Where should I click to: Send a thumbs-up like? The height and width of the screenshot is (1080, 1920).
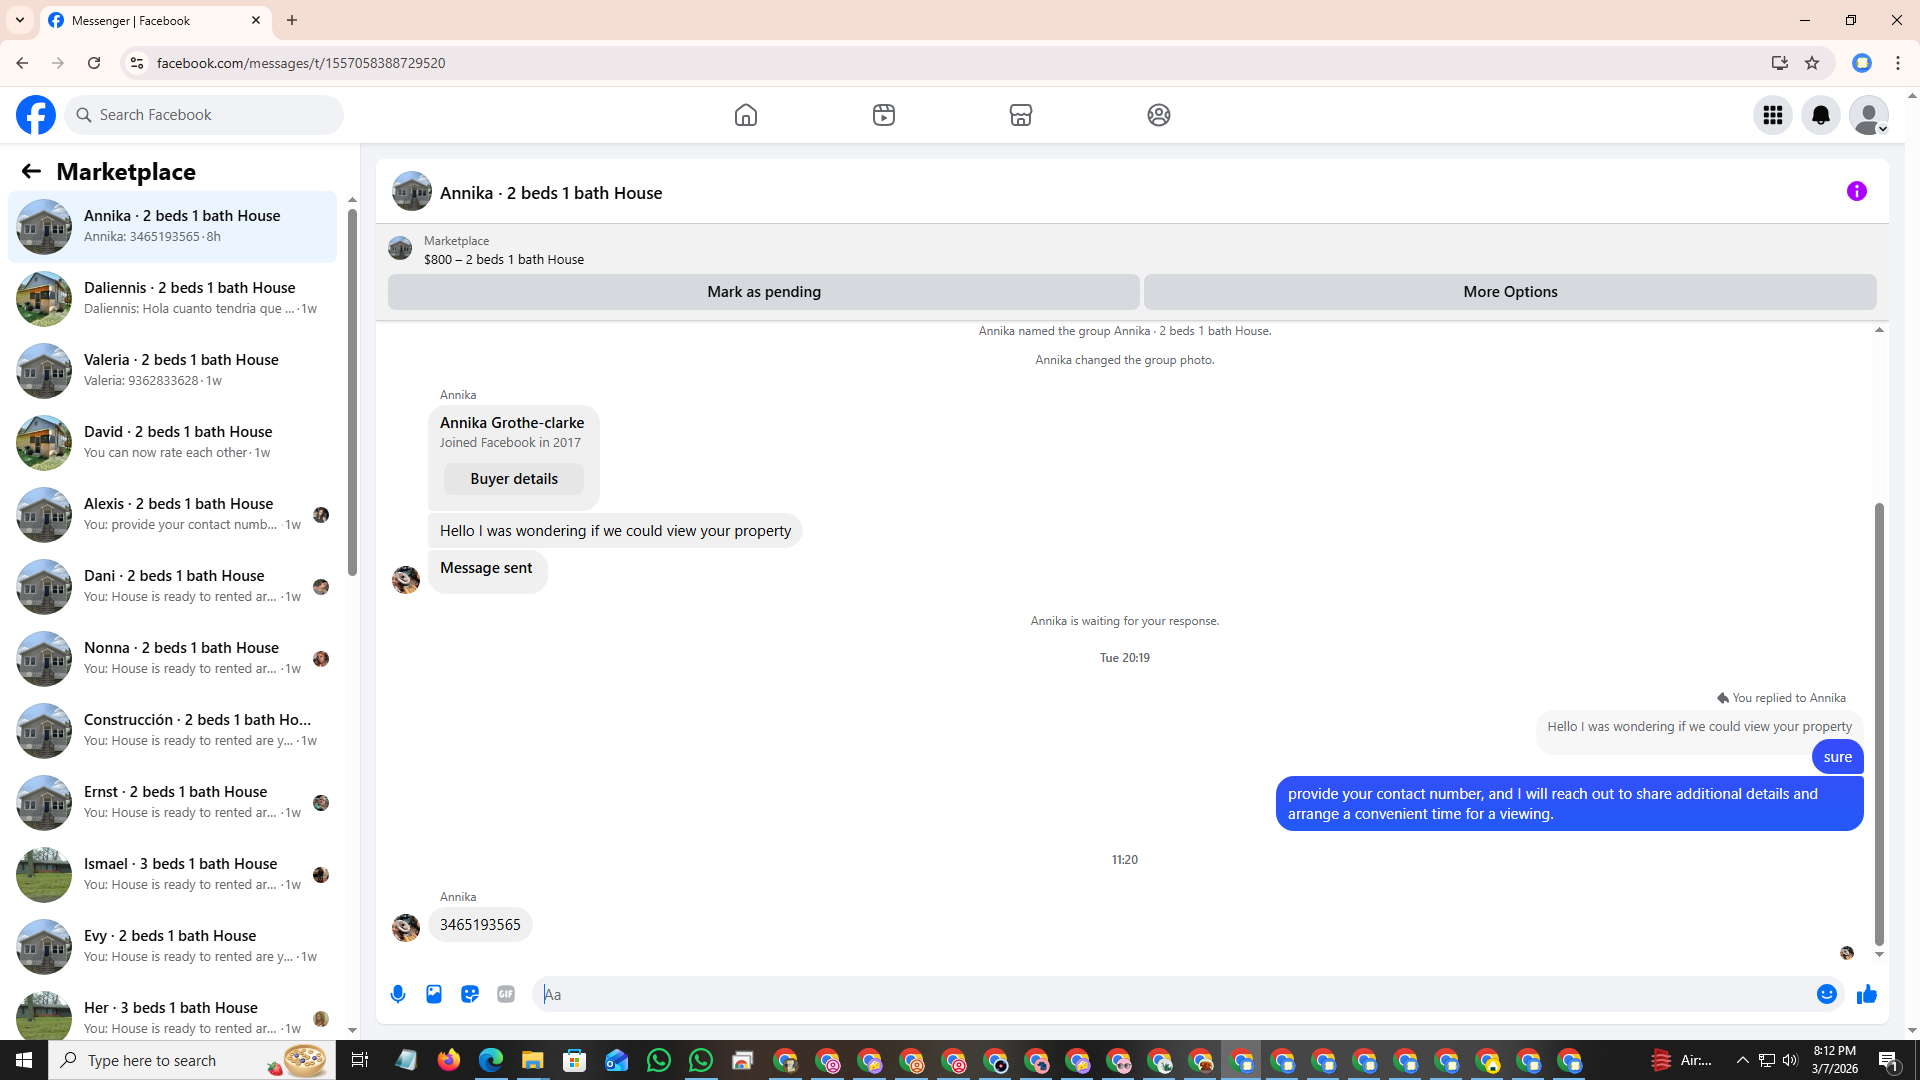point(1867,994)
